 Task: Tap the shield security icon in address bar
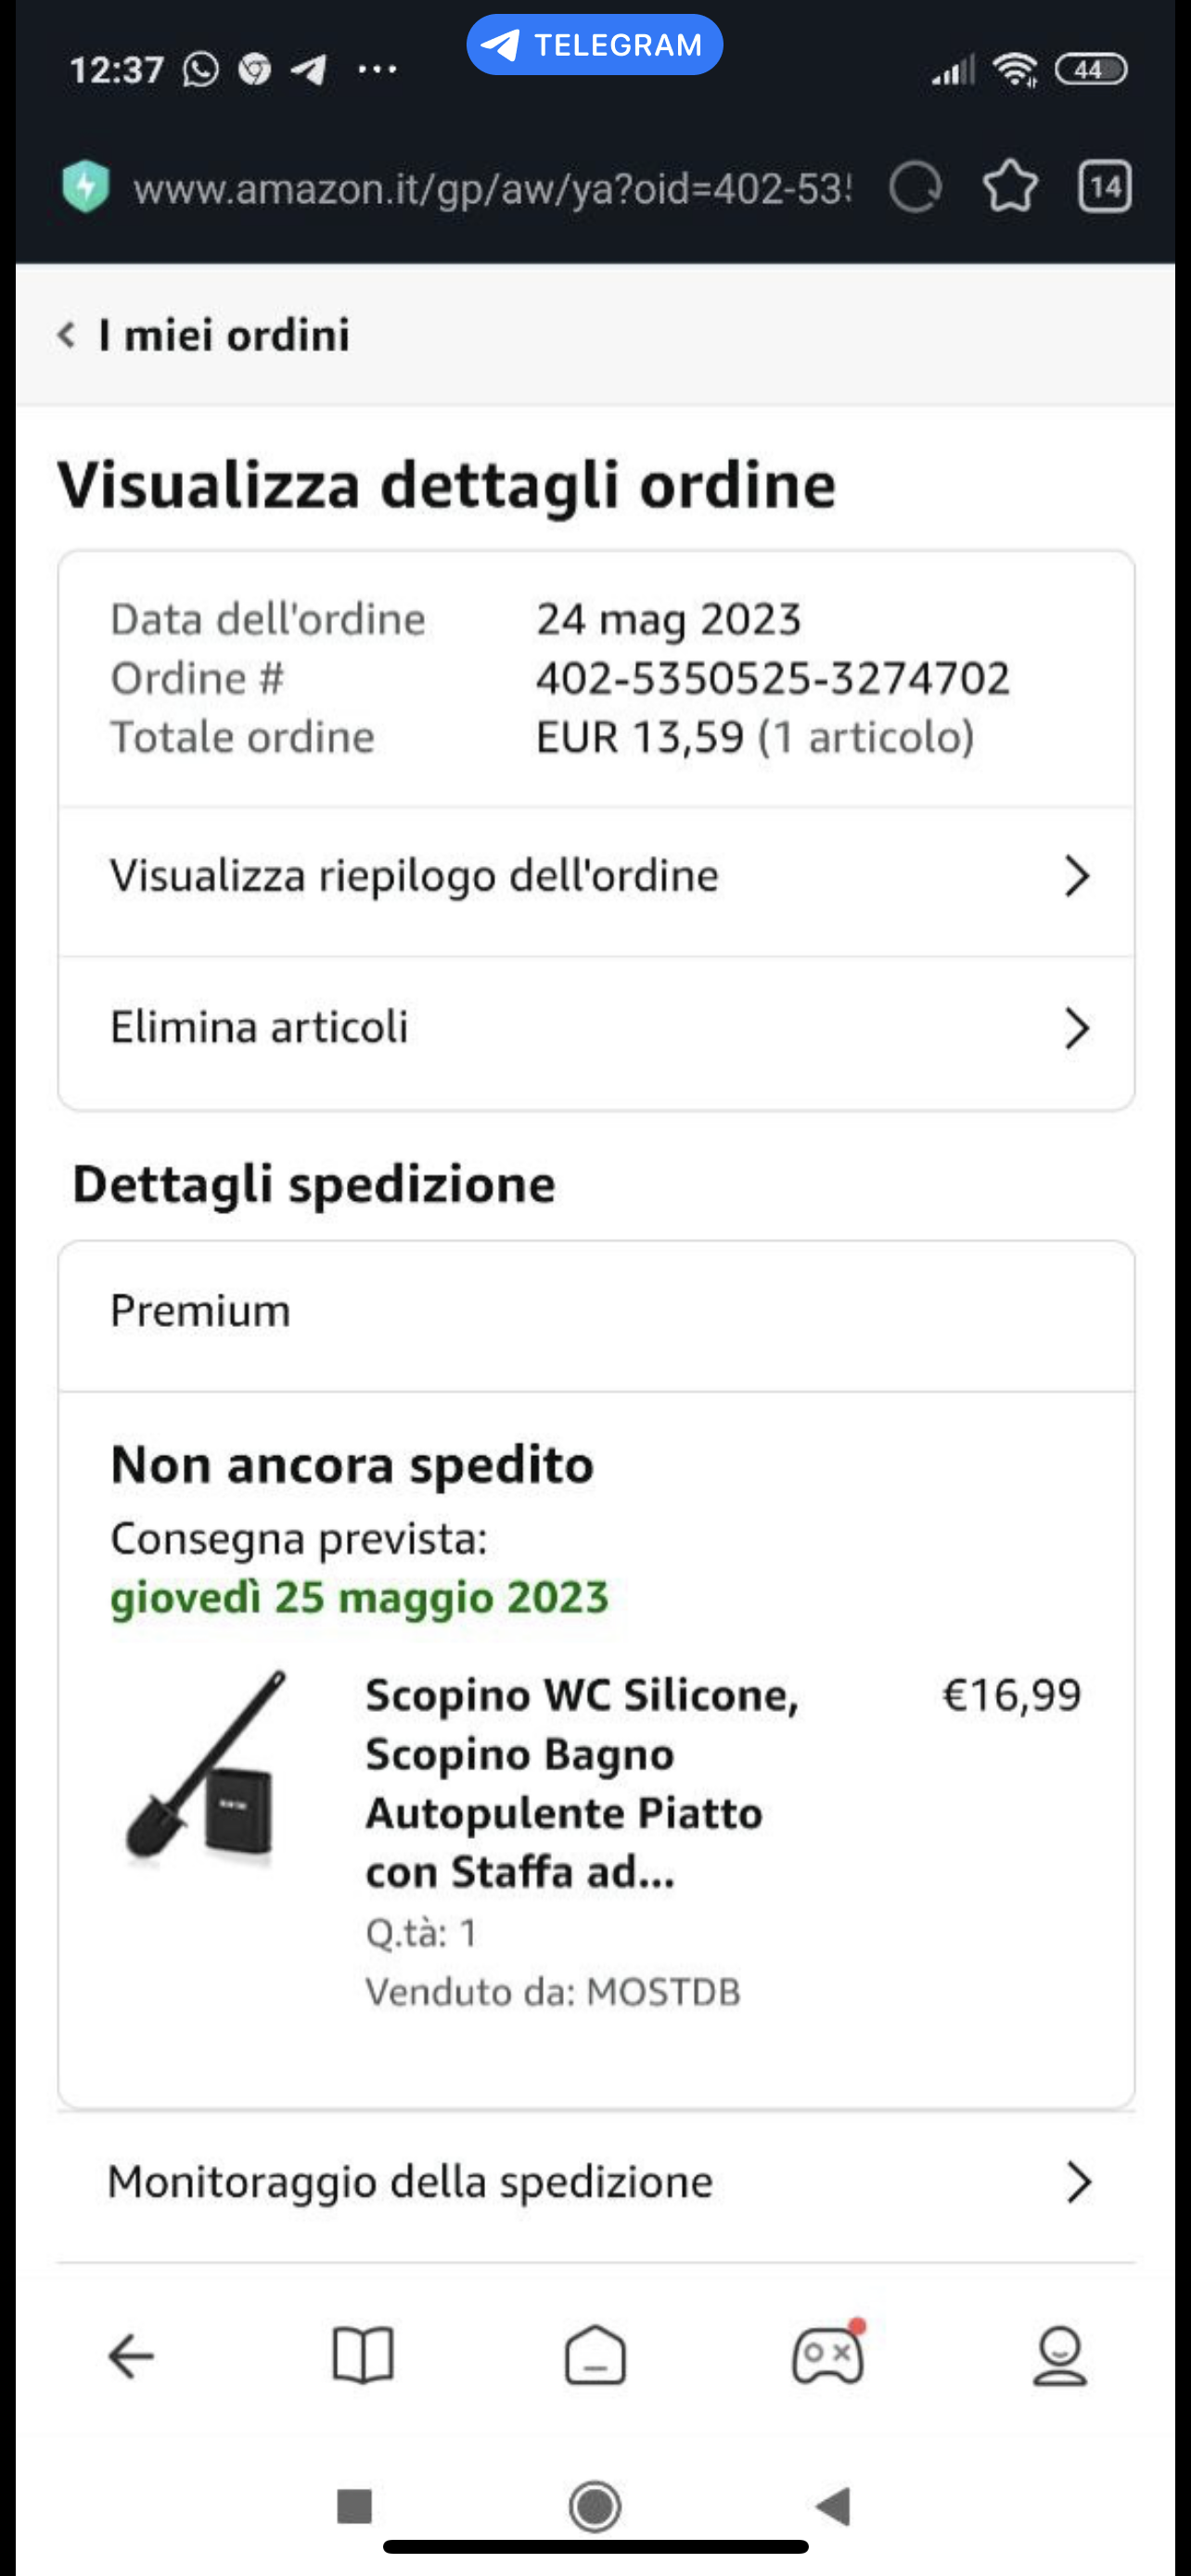85,187
